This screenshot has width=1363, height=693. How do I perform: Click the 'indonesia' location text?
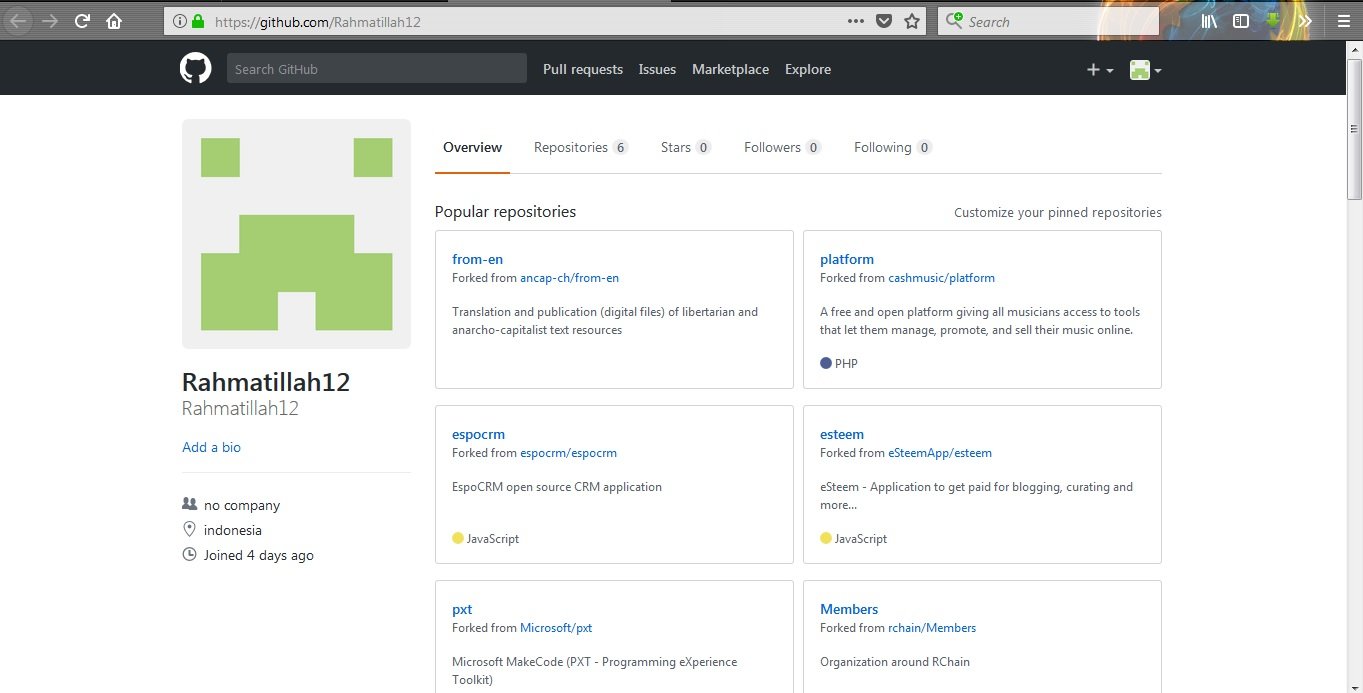(233, 530)
